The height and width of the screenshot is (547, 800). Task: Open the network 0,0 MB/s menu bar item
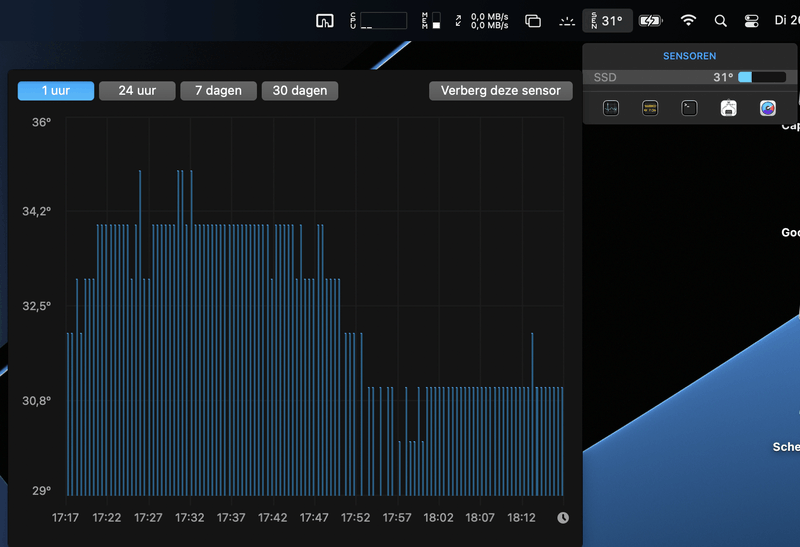pos(482,21)
